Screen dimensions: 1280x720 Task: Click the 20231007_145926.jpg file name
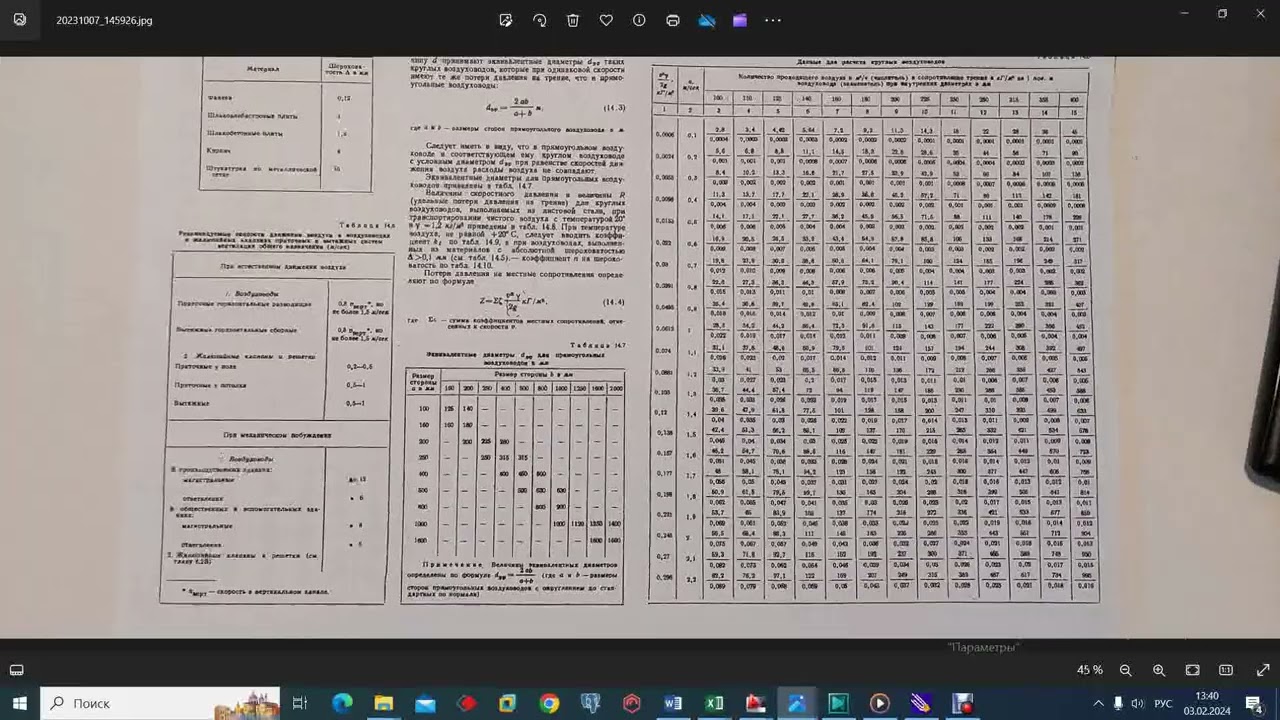tap(105, 20)
